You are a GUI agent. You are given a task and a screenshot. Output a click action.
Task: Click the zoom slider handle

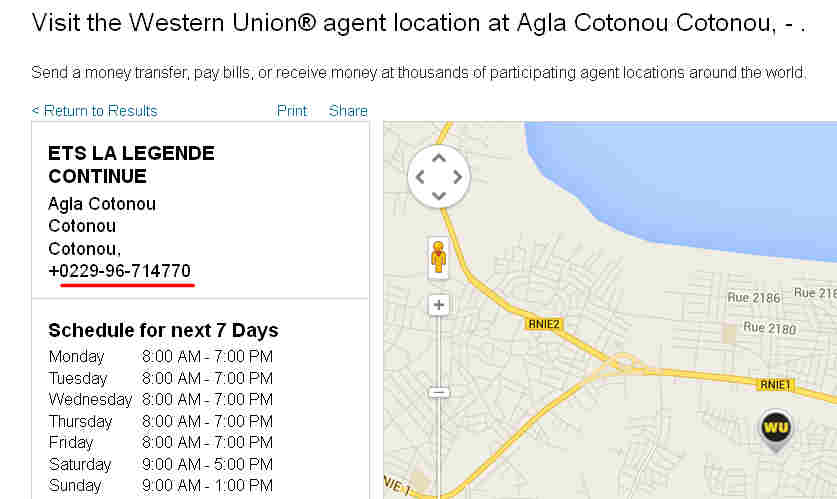tap(438, 392)
